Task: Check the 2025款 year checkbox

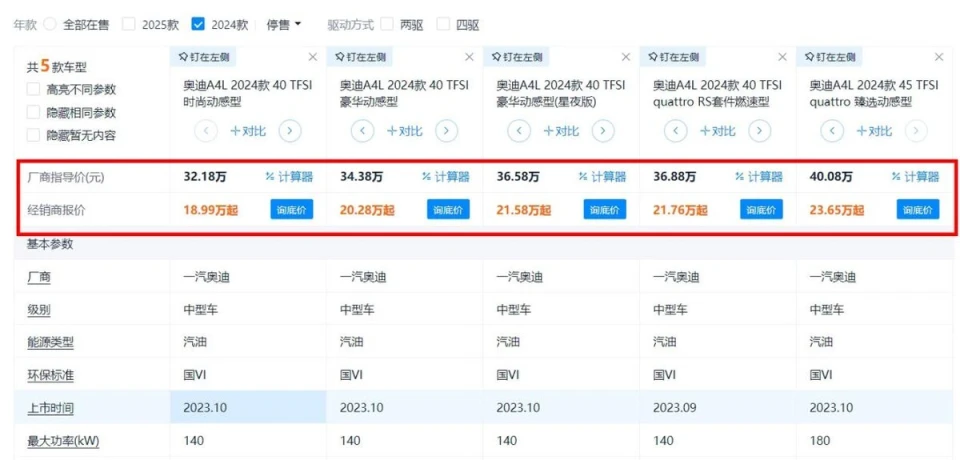Action: [x=129, y=25]
